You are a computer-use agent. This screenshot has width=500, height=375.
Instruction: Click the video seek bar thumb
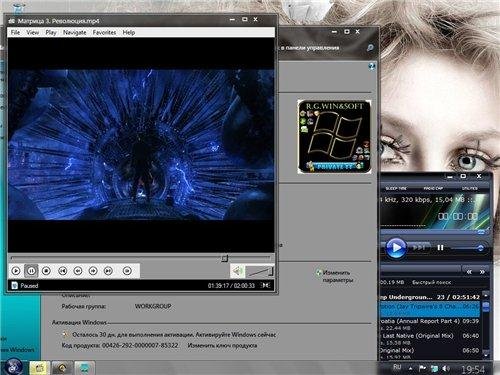pyautogui.click(x=225, y=258)
